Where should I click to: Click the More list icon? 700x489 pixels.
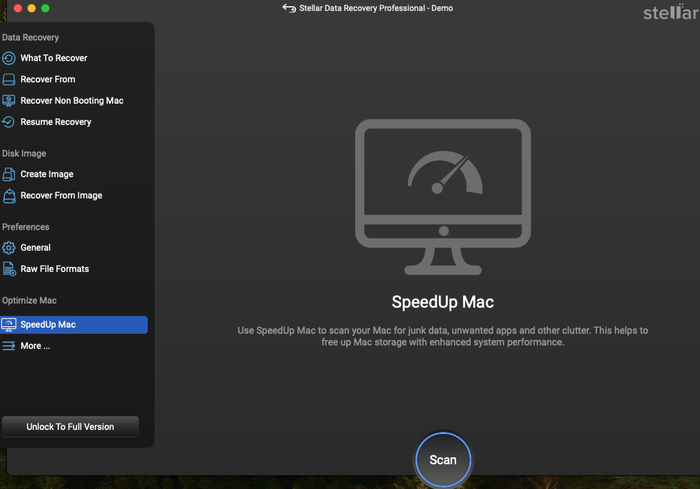(x=8, y=346)
